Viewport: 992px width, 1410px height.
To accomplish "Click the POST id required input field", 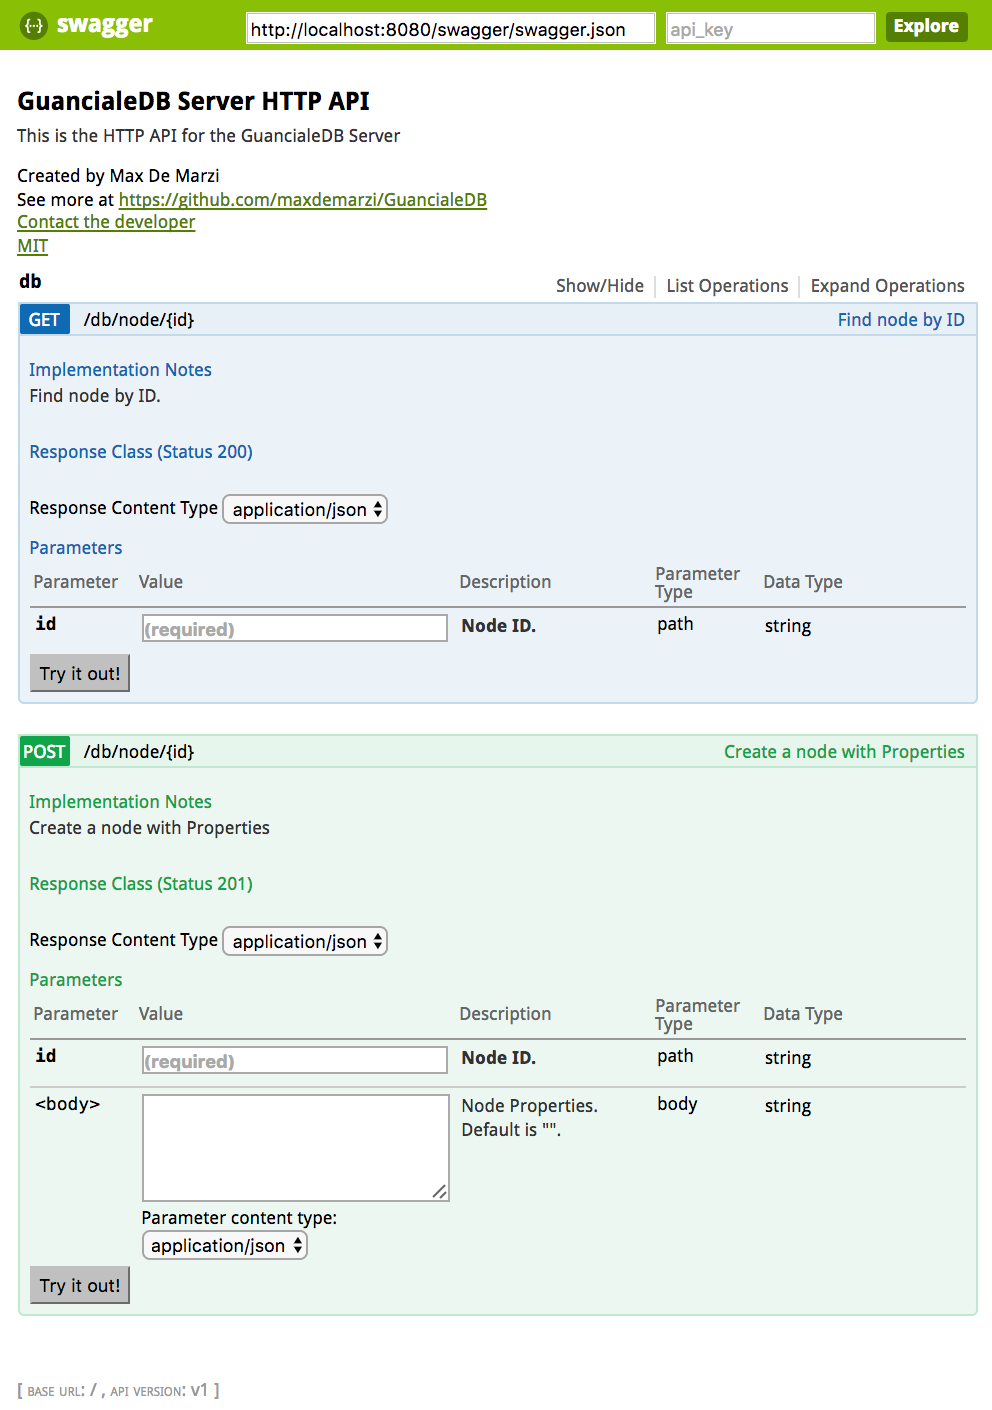I will point(294,1061).
